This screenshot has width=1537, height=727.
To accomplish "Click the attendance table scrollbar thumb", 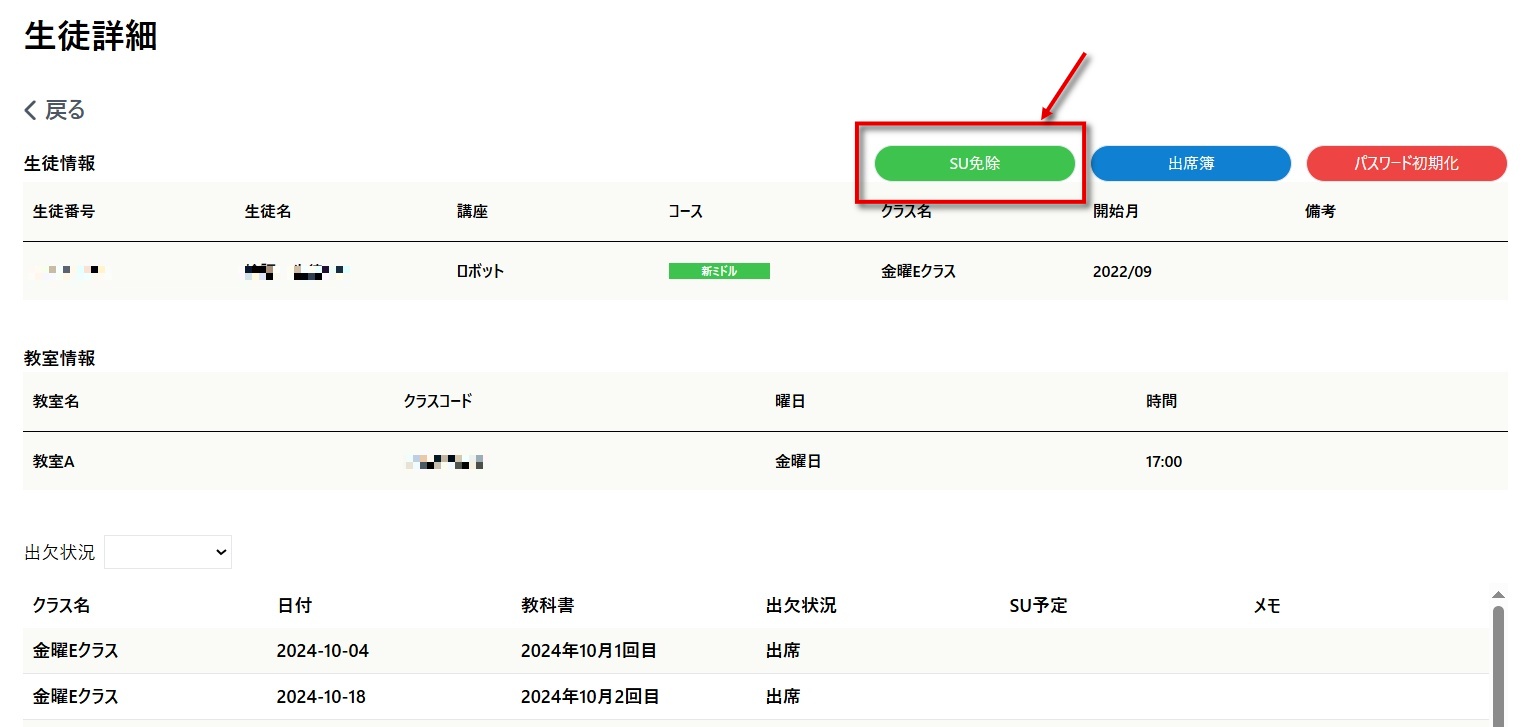I will click(1497, 660).
